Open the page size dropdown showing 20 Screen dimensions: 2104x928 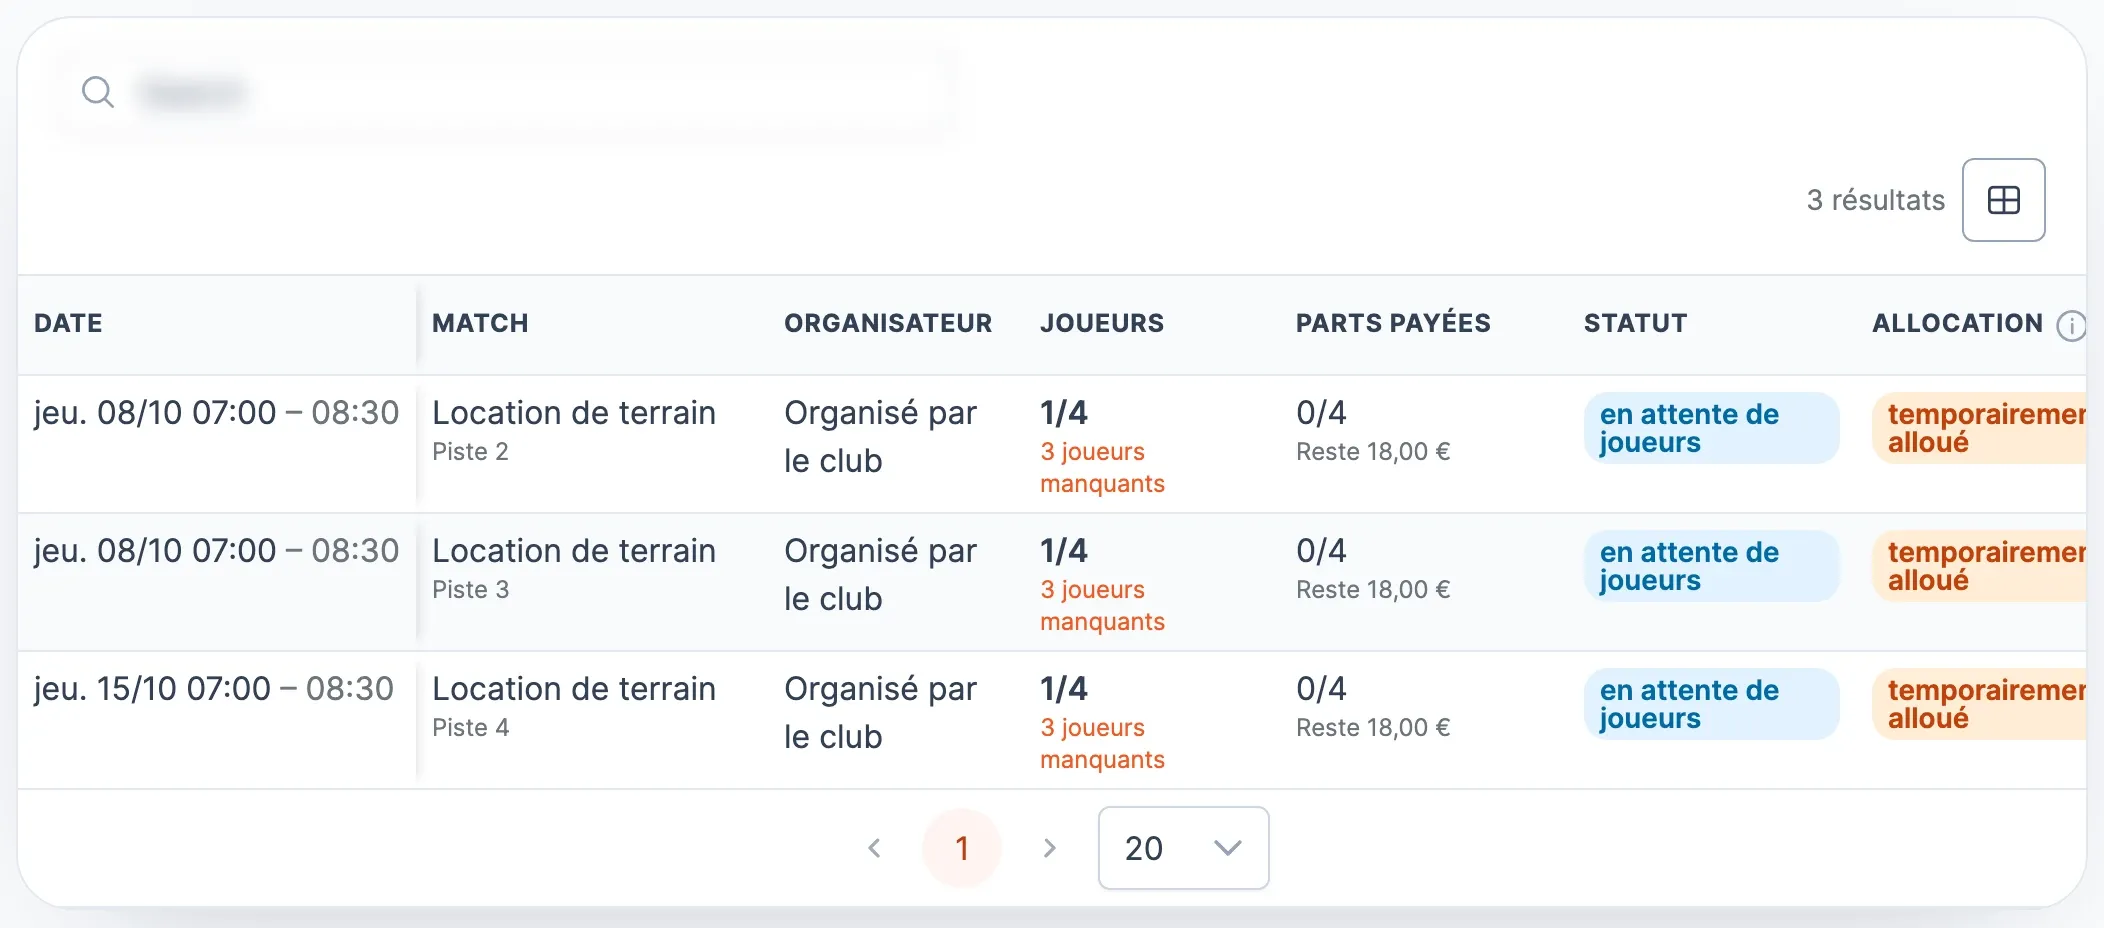point(1183,848)
